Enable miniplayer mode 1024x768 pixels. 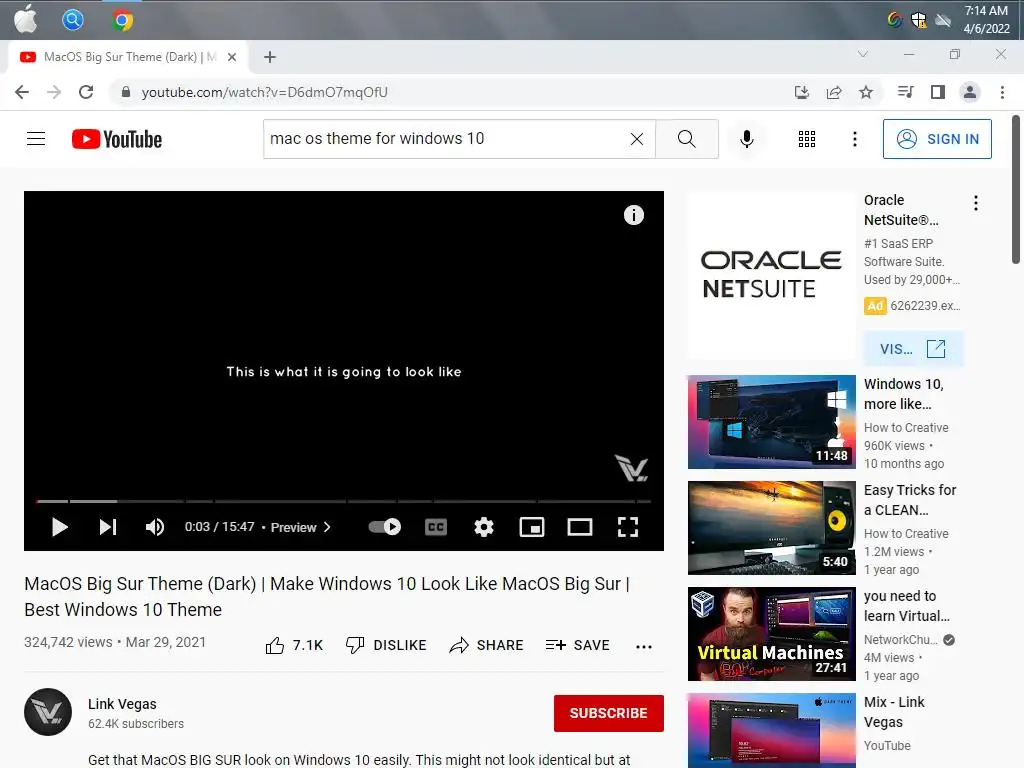click(x=532, y=527)
